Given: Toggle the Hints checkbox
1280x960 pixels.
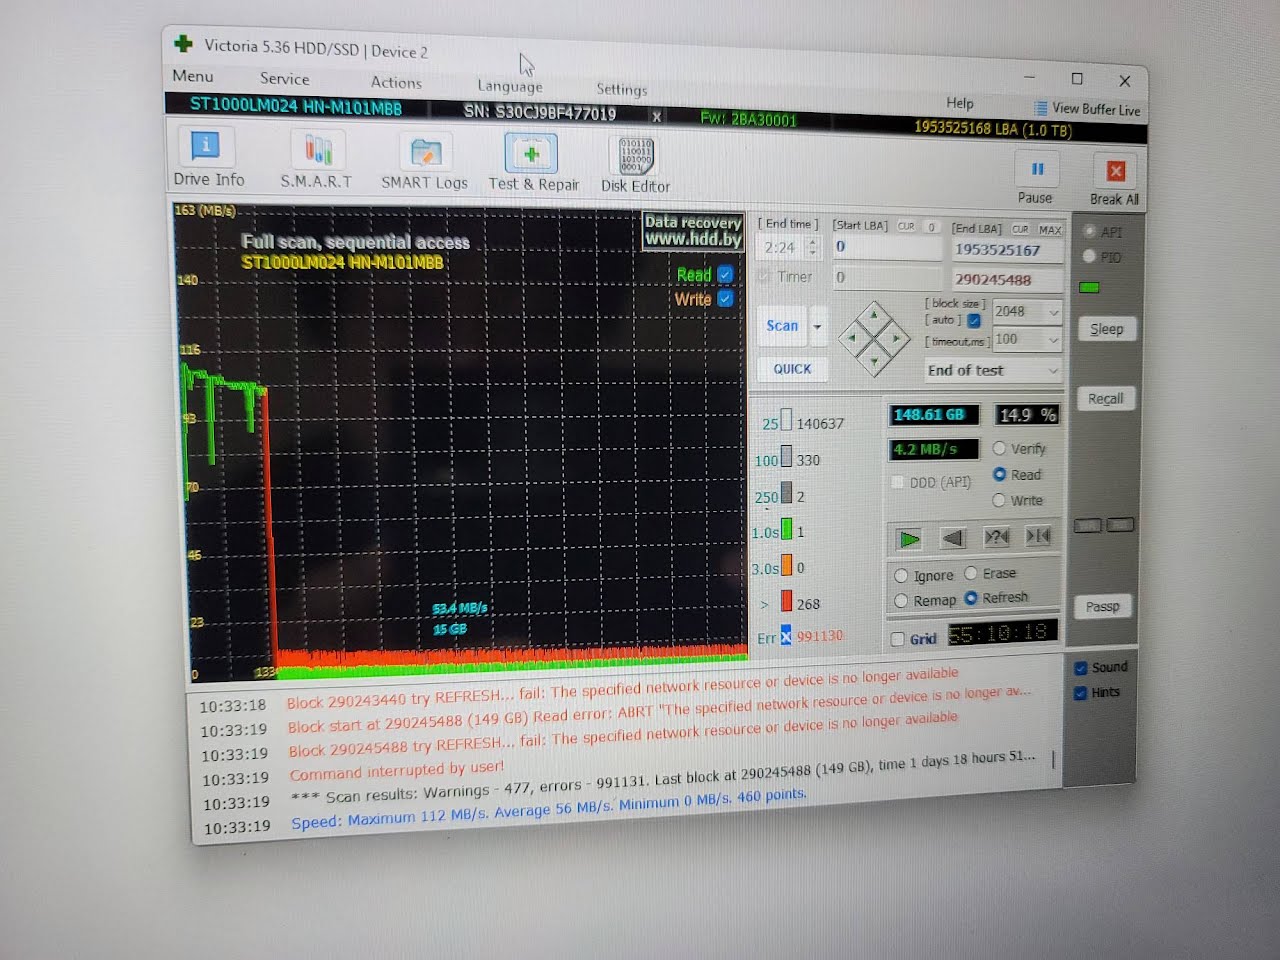Looking at the screenshot, I should pyautogui.click(x=1080, y=693).
